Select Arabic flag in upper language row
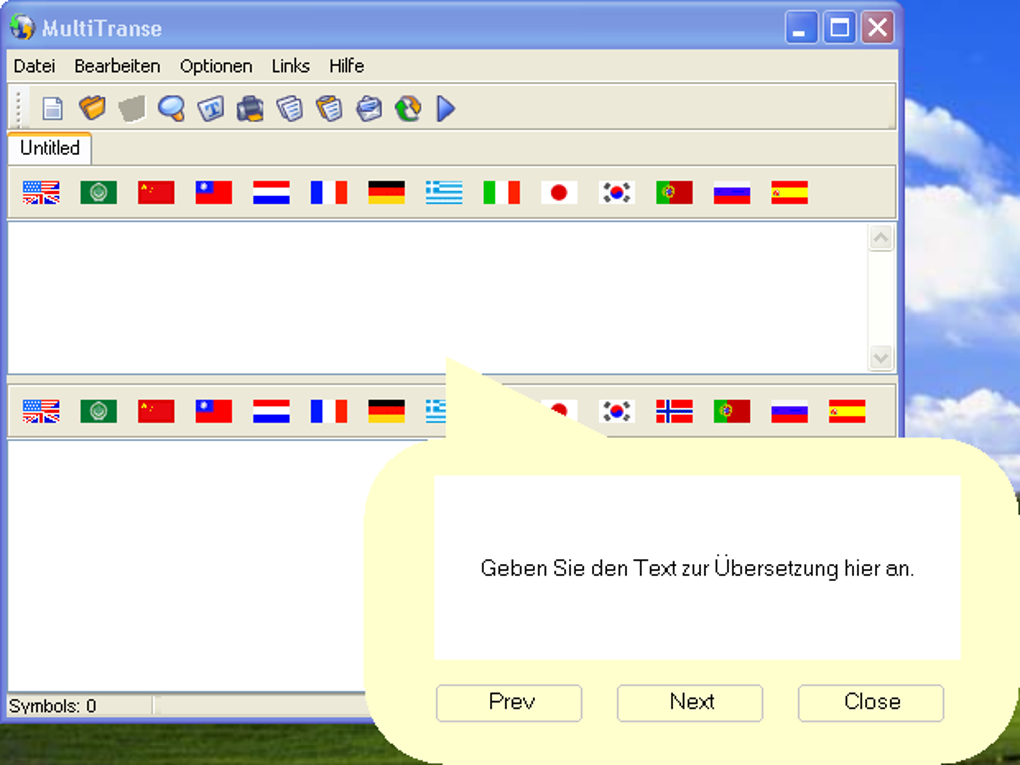This screenshot has height=765, width=1020. (99, 193)
